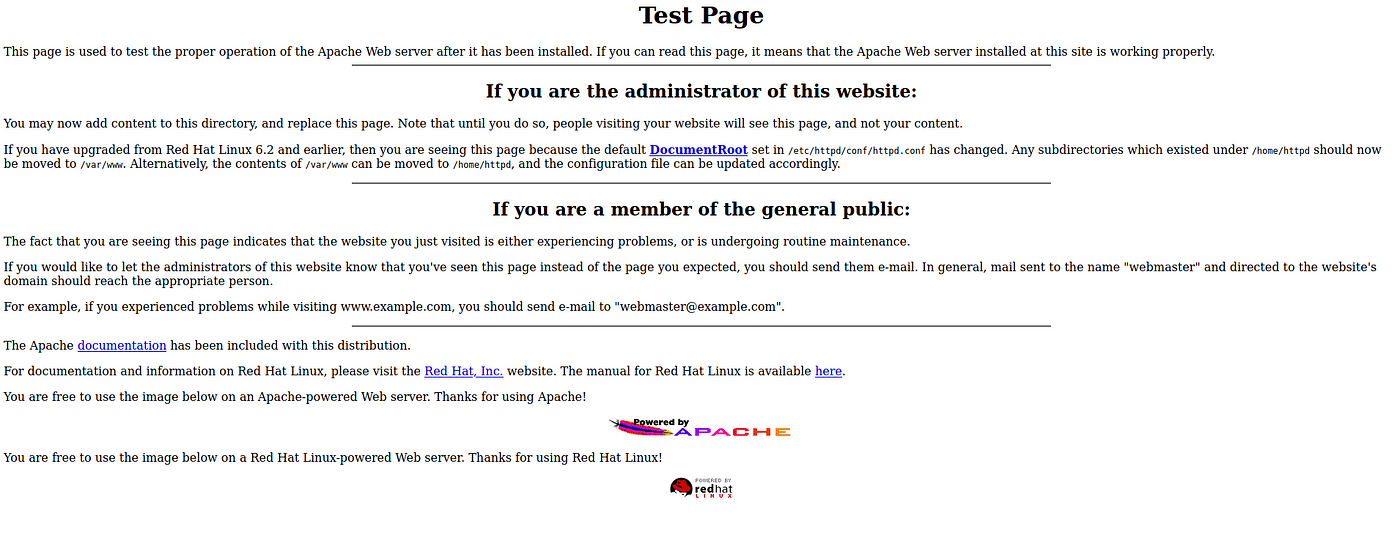This screenshot has height=549, width=1400.
Task: Click the Powered by Apache logo image
Action: 700,428
